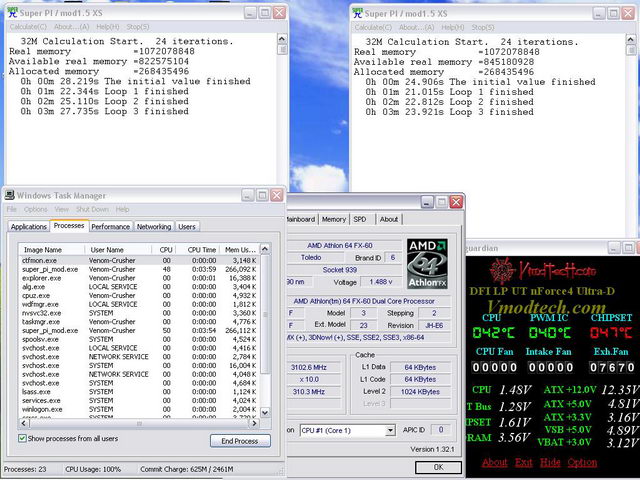Select the lsass.exe process row
640x480 pixels.
point(139,392)
